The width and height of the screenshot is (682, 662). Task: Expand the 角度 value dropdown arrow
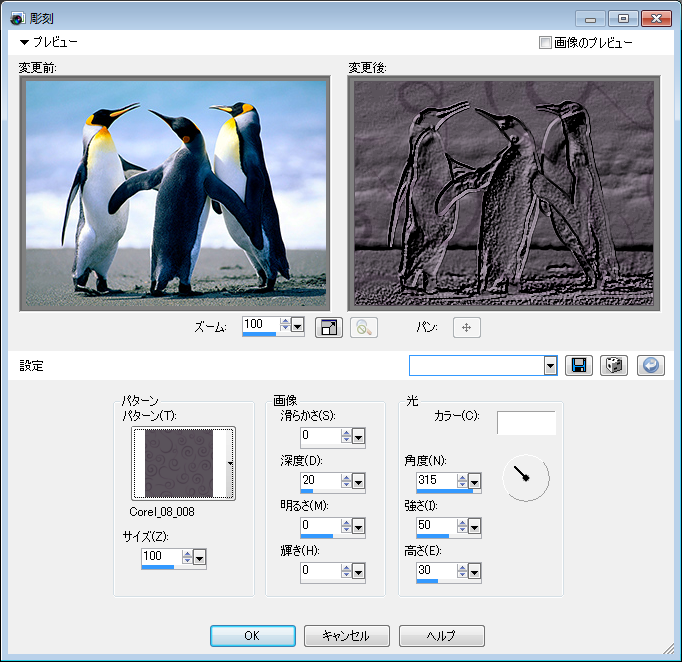pyautogui.click(x=475, y=481)
